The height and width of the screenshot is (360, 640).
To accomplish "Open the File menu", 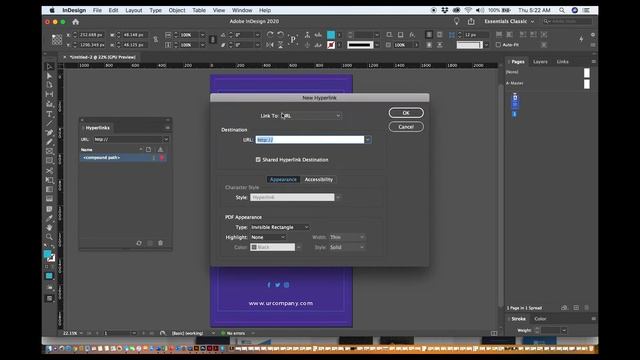I will (x=97, y=10).
